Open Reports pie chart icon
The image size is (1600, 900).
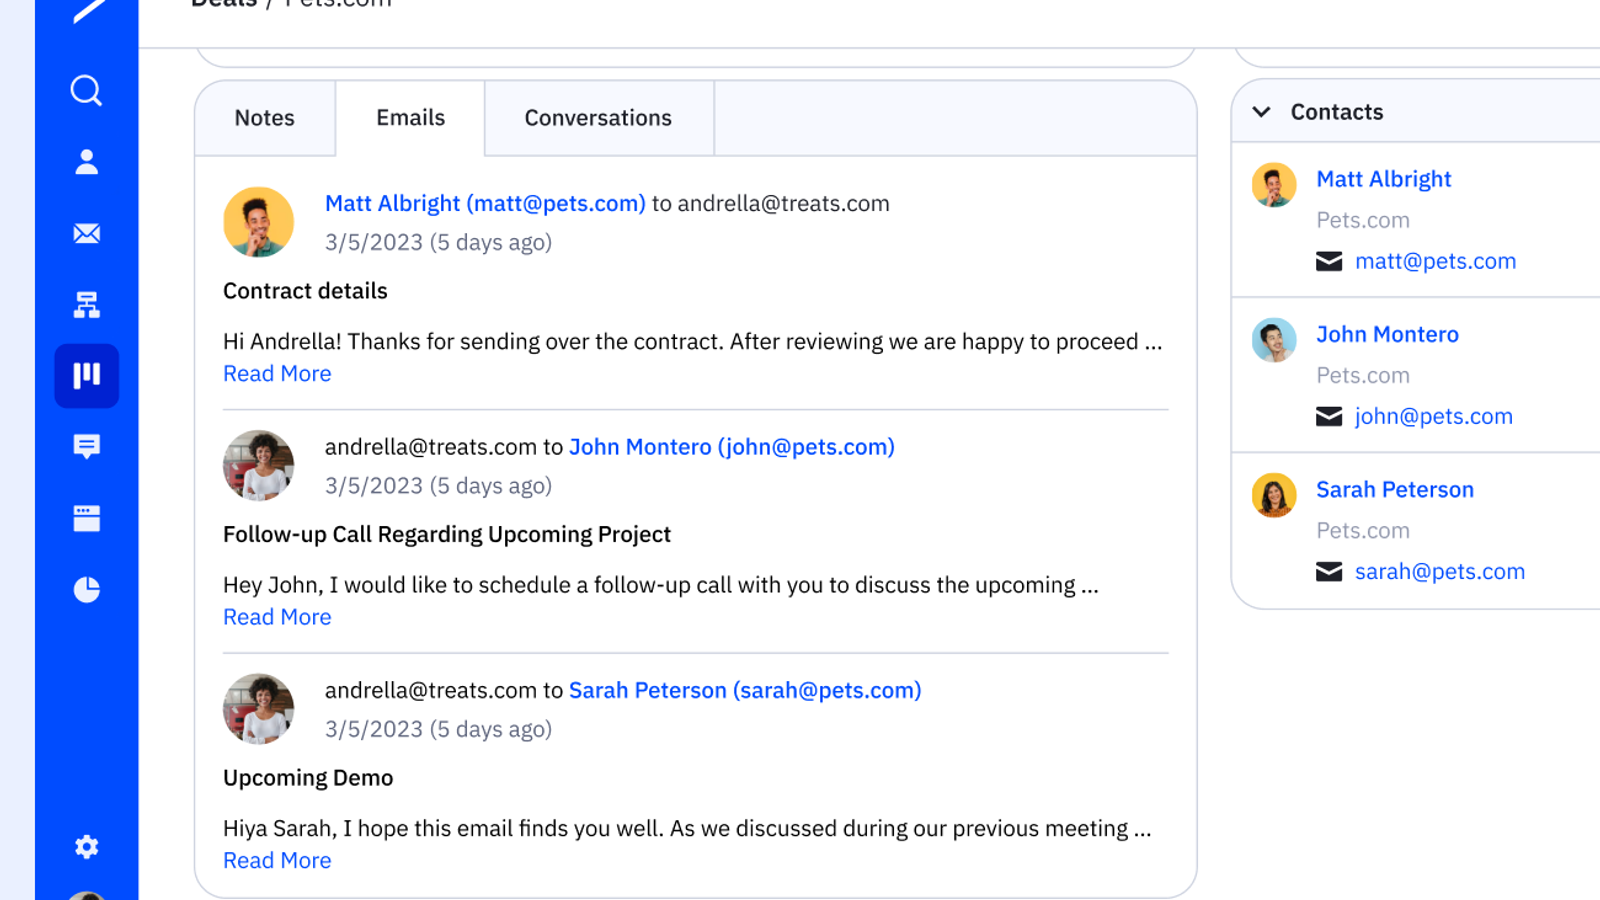click(86, 590)
